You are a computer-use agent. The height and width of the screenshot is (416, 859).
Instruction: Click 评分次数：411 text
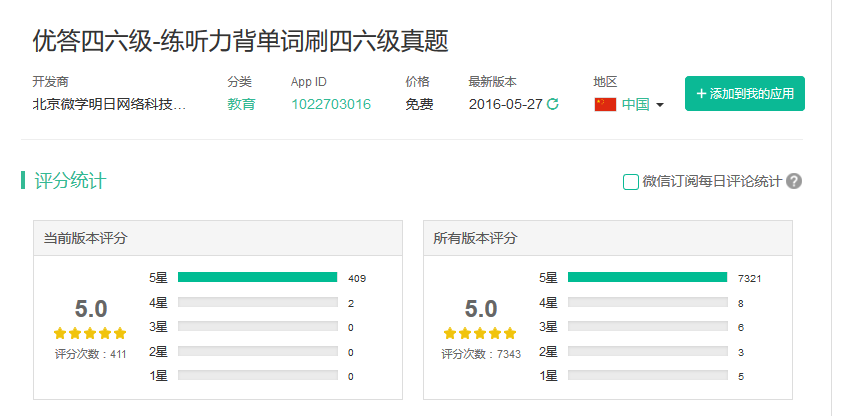tap(90, 354)
